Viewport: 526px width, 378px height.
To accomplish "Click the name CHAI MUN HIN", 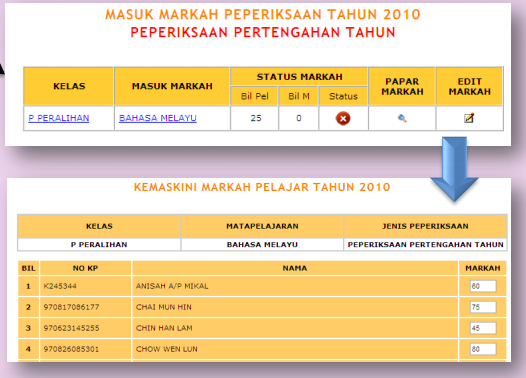I will [x=164, y=307].
